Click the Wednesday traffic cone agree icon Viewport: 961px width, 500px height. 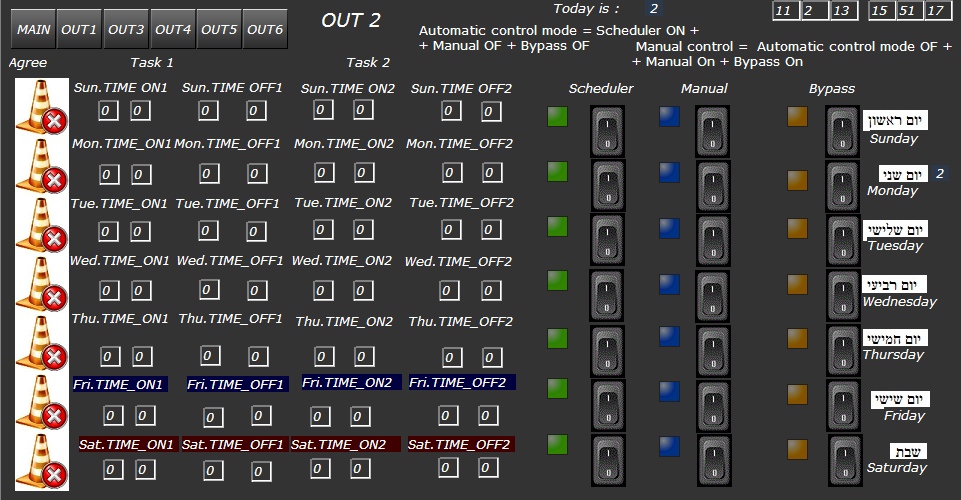tap(42, 285)
